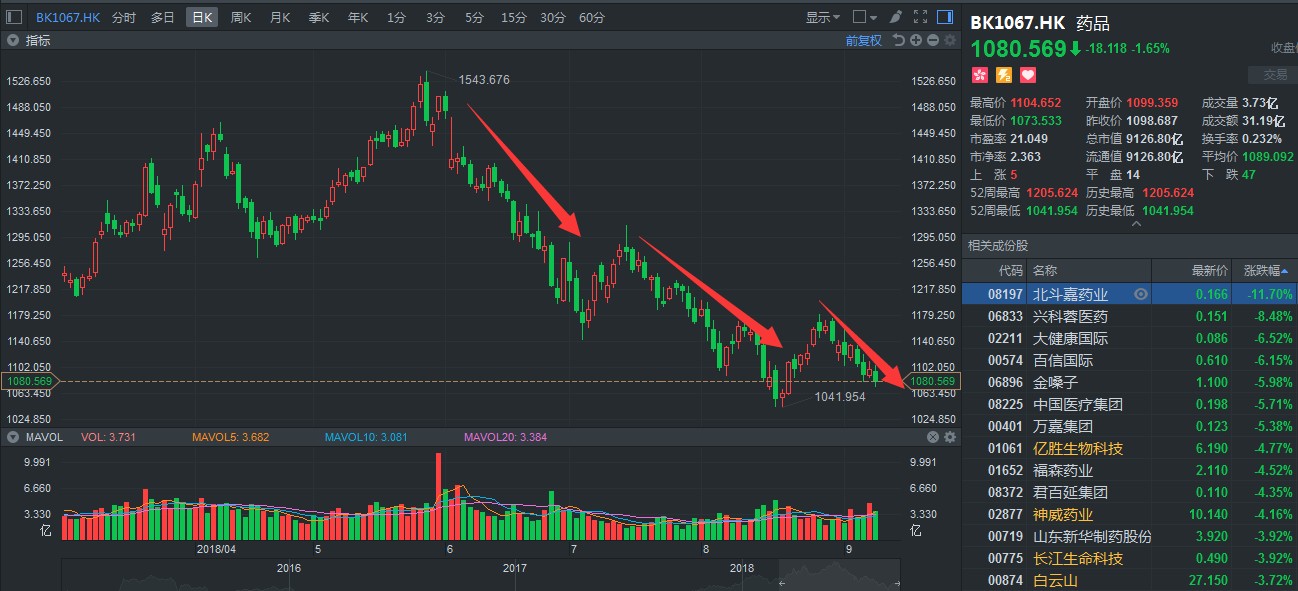
Task: Zoom out the K-line chart
Action: point(932,40)
